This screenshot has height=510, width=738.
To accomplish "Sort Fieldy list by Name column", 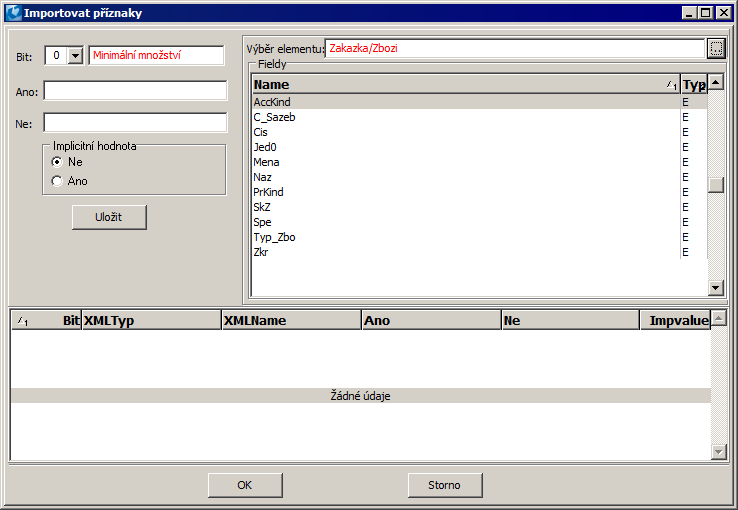I will click(466, 85).
